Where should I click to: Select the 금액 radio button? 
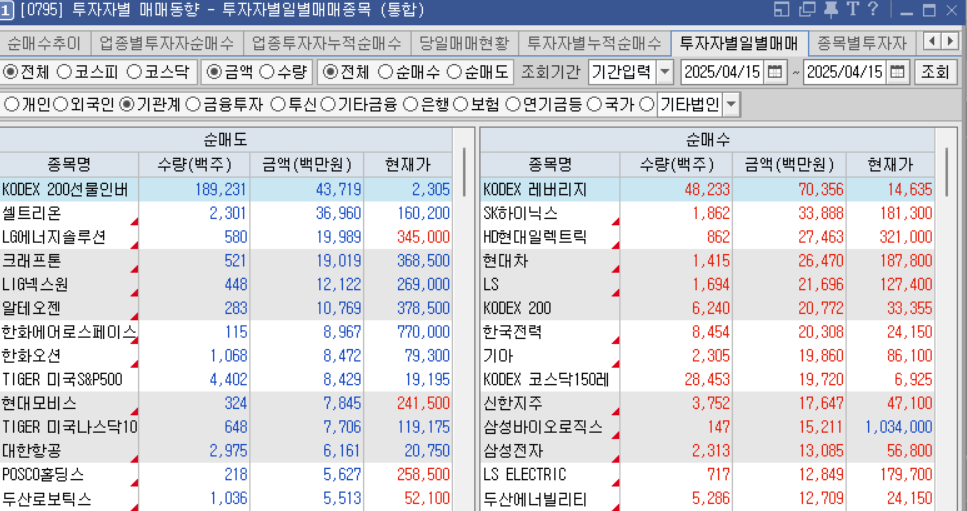point(213,72)
